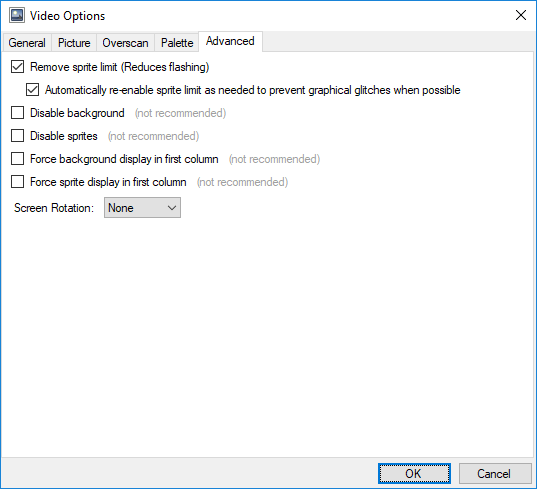This screenshot has width=537, height=489.
Task: Uncheck Remove sprite limit checkbox
Action: click(17, 67)
